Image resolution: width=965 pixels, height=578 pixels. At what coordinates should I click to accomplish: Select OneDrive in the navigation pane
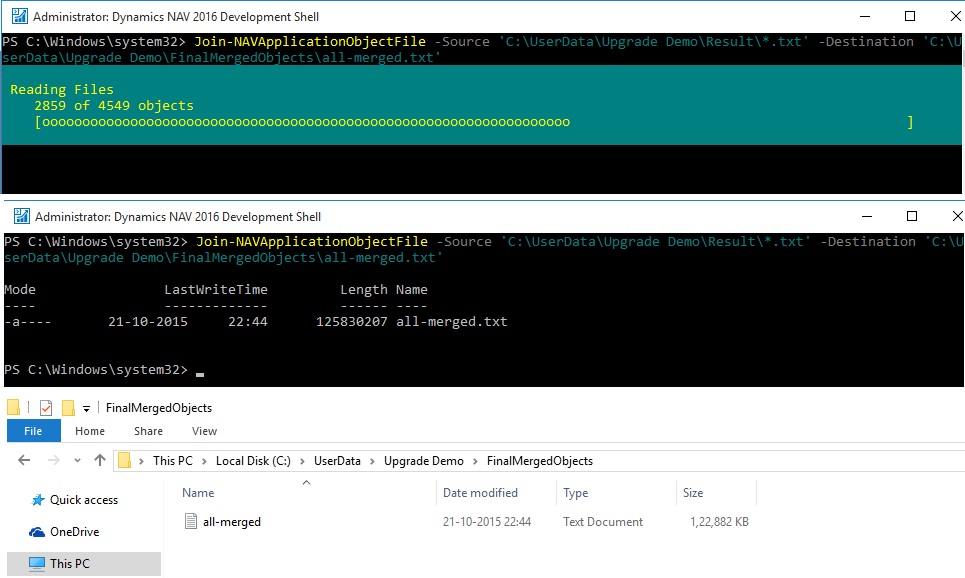coord(74,532)
